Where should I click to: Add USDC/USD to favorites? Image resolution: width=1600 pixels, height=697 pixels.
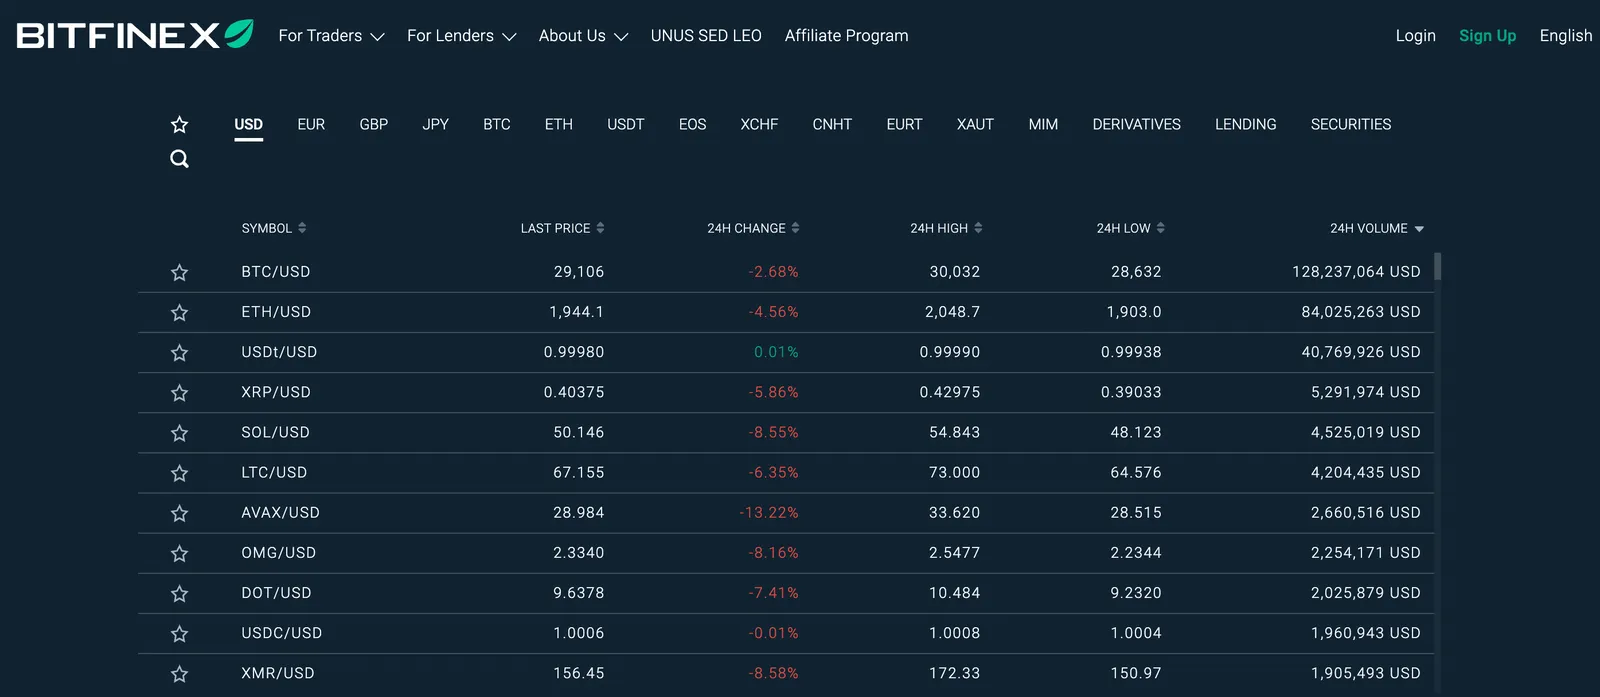179,633
